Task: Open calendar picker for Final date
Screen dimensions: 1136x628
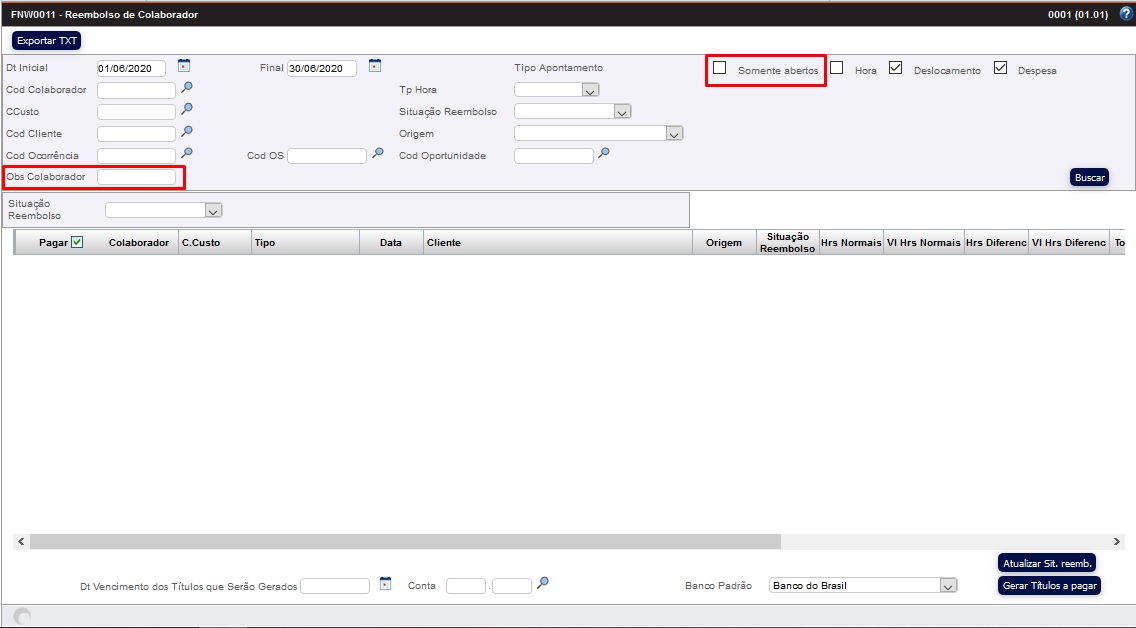Action: [x=374, y=66]
